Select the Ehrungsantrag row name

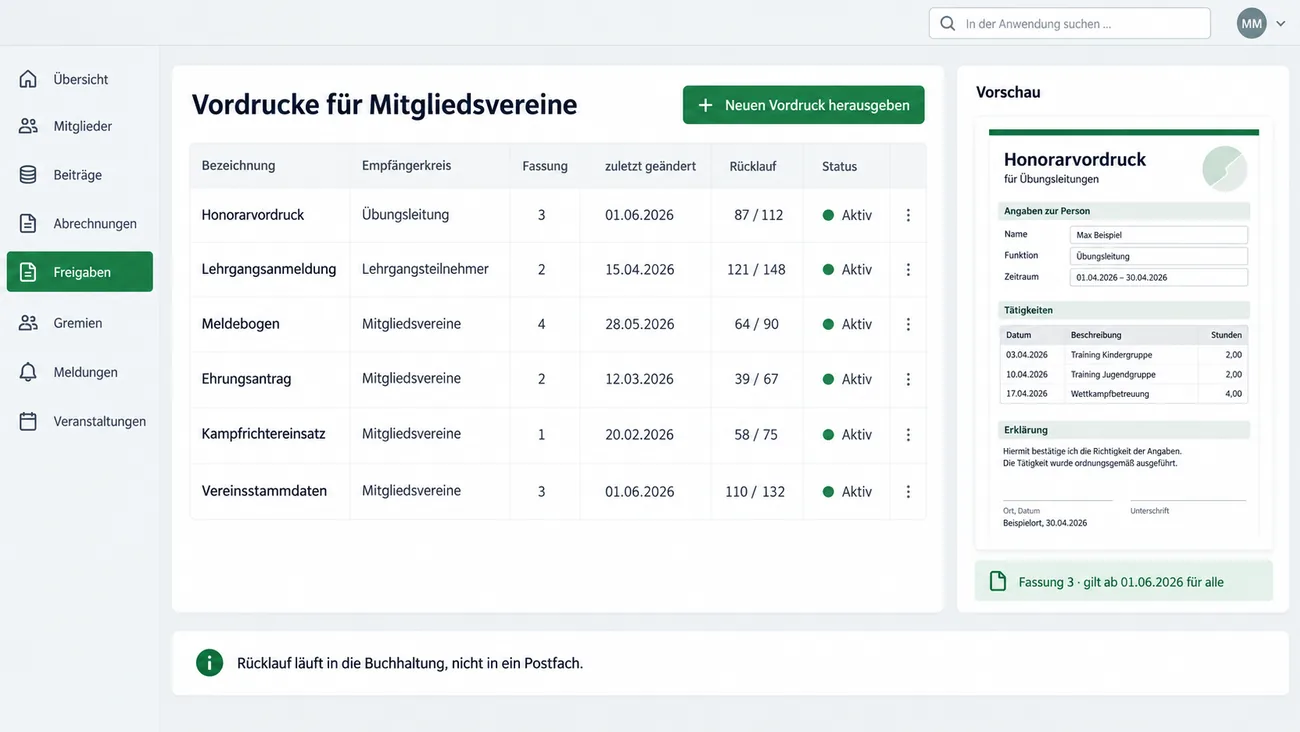pyautogui.click(x=246, y=380)
